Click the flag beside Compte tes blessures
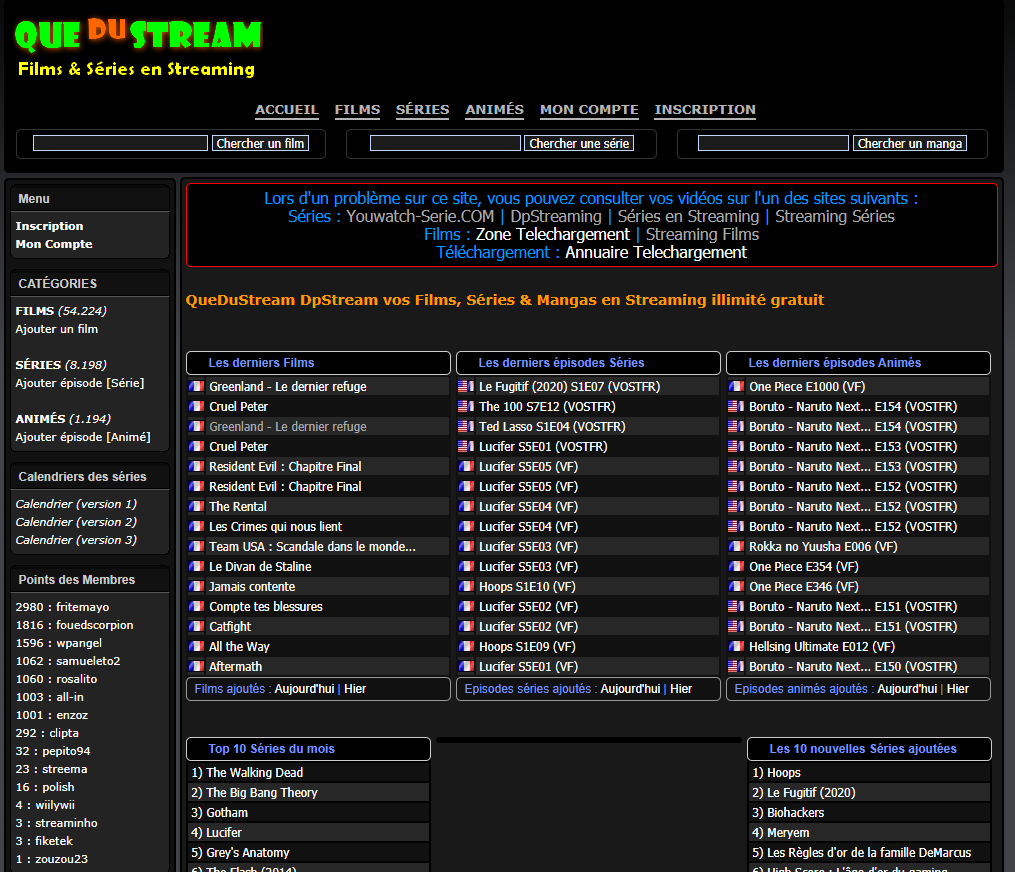 point(197,607)
